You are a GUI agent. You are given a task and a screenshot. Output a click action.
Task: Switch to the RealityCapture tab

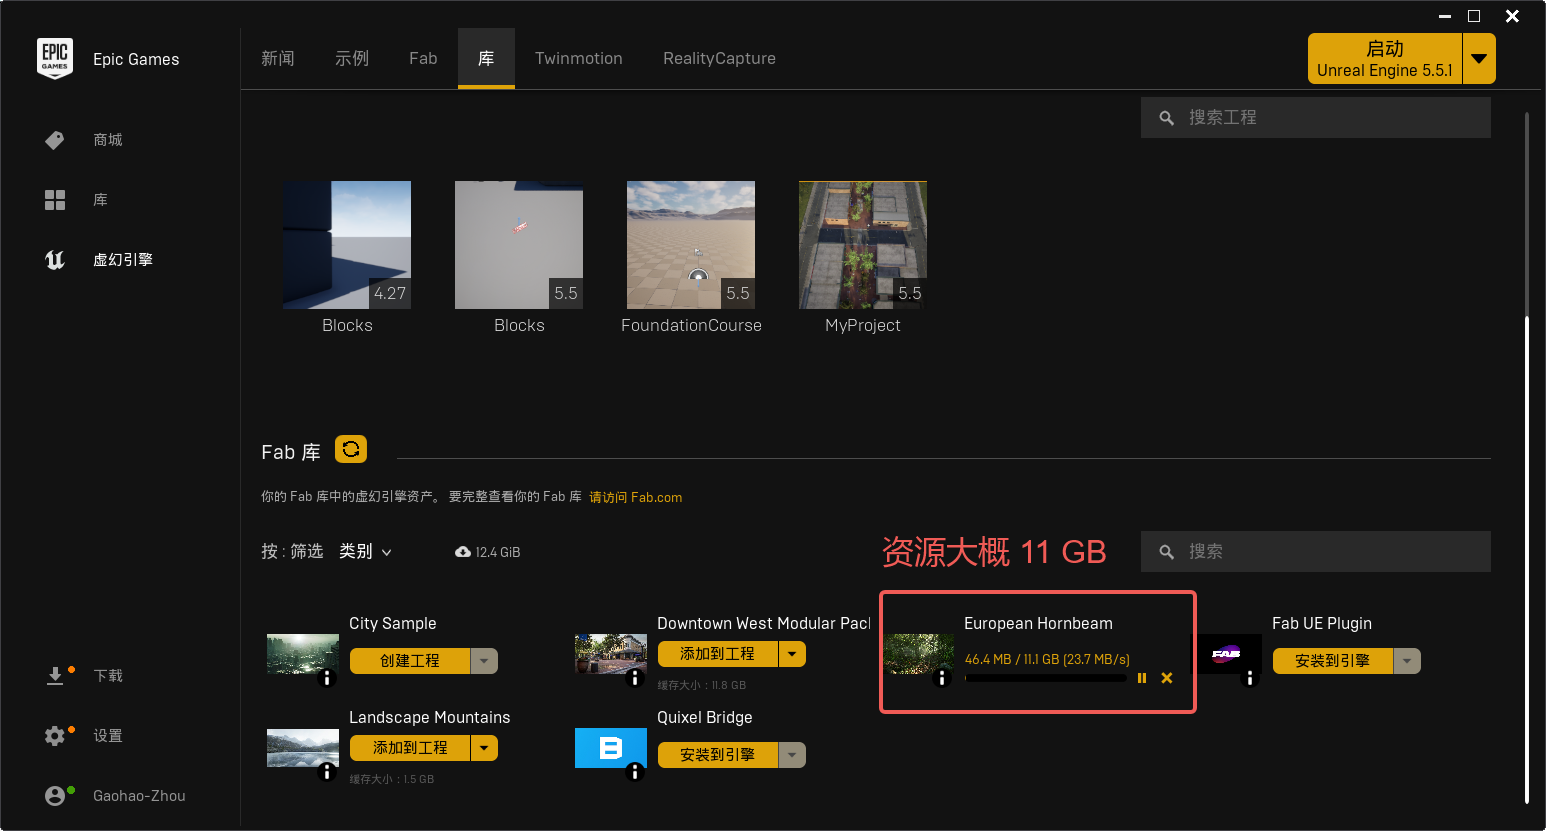pyautogui.click(x=719, y=59)
